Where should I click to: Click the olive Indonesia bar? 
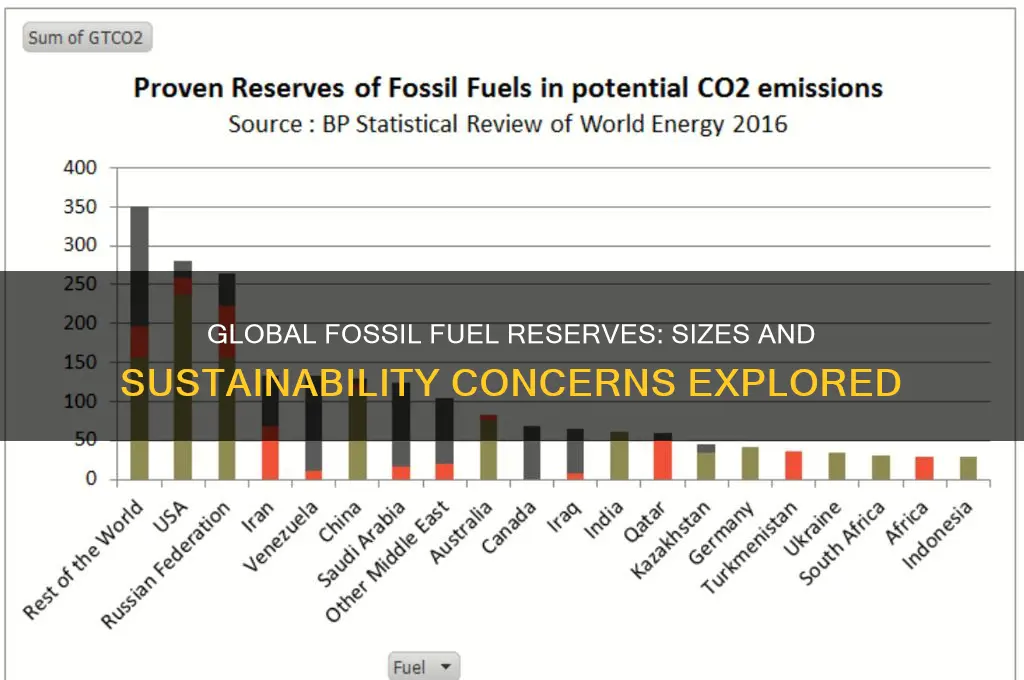point(968,468)
